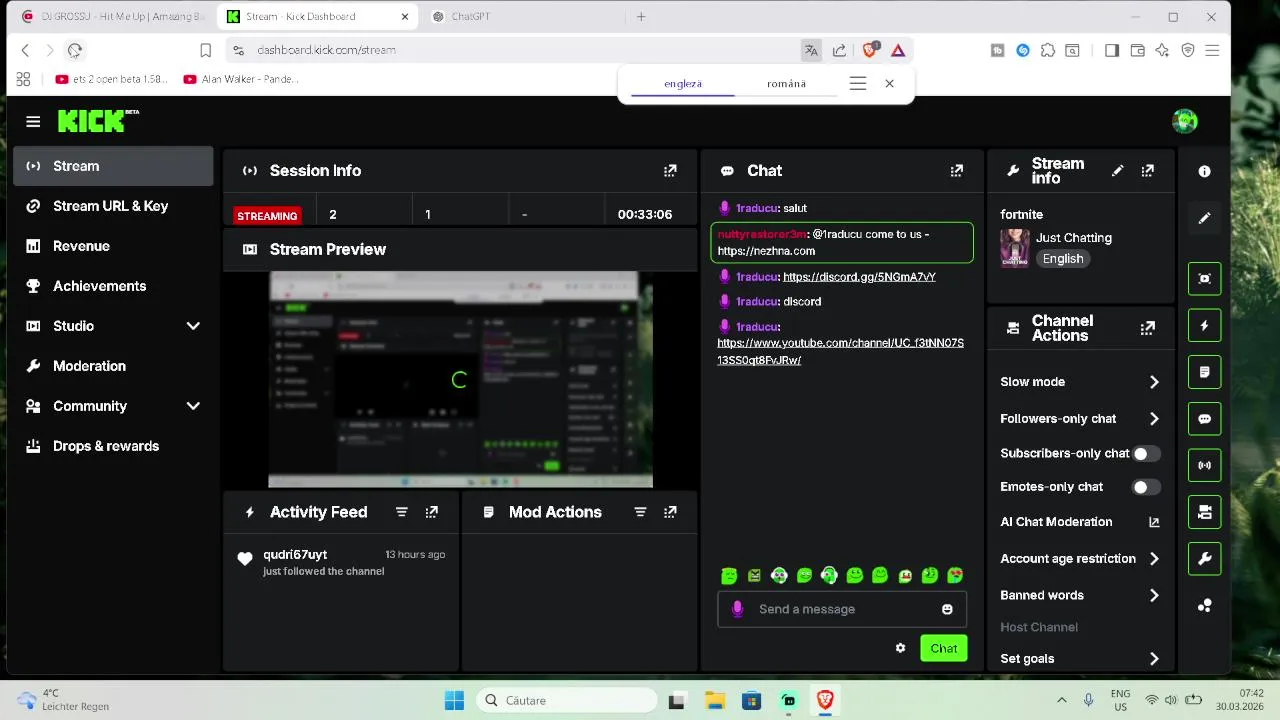Select română in translate popup
This screenshot has width=1280, height=720.
tap(786, 84)
